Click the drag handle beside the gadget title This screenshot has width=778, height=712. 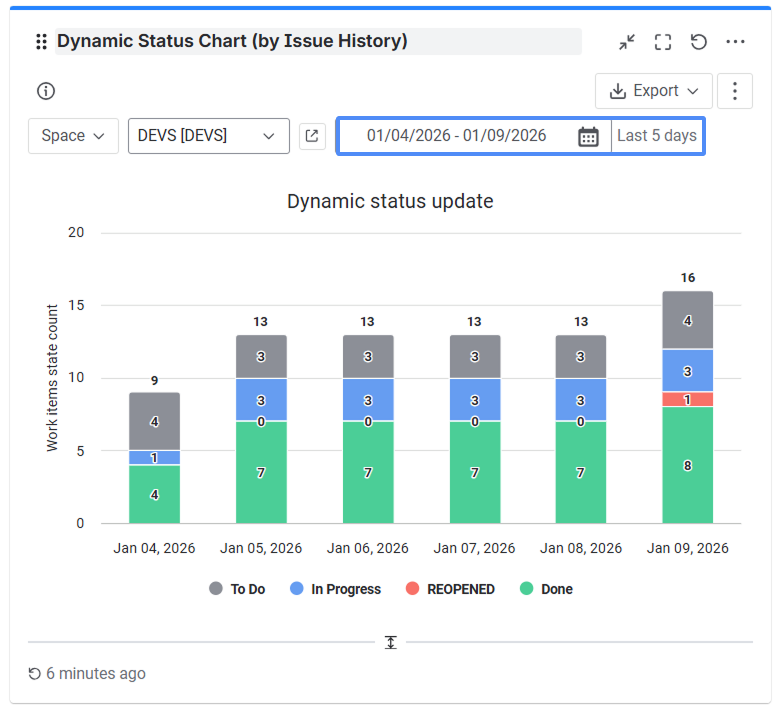(x=41, y=41)
